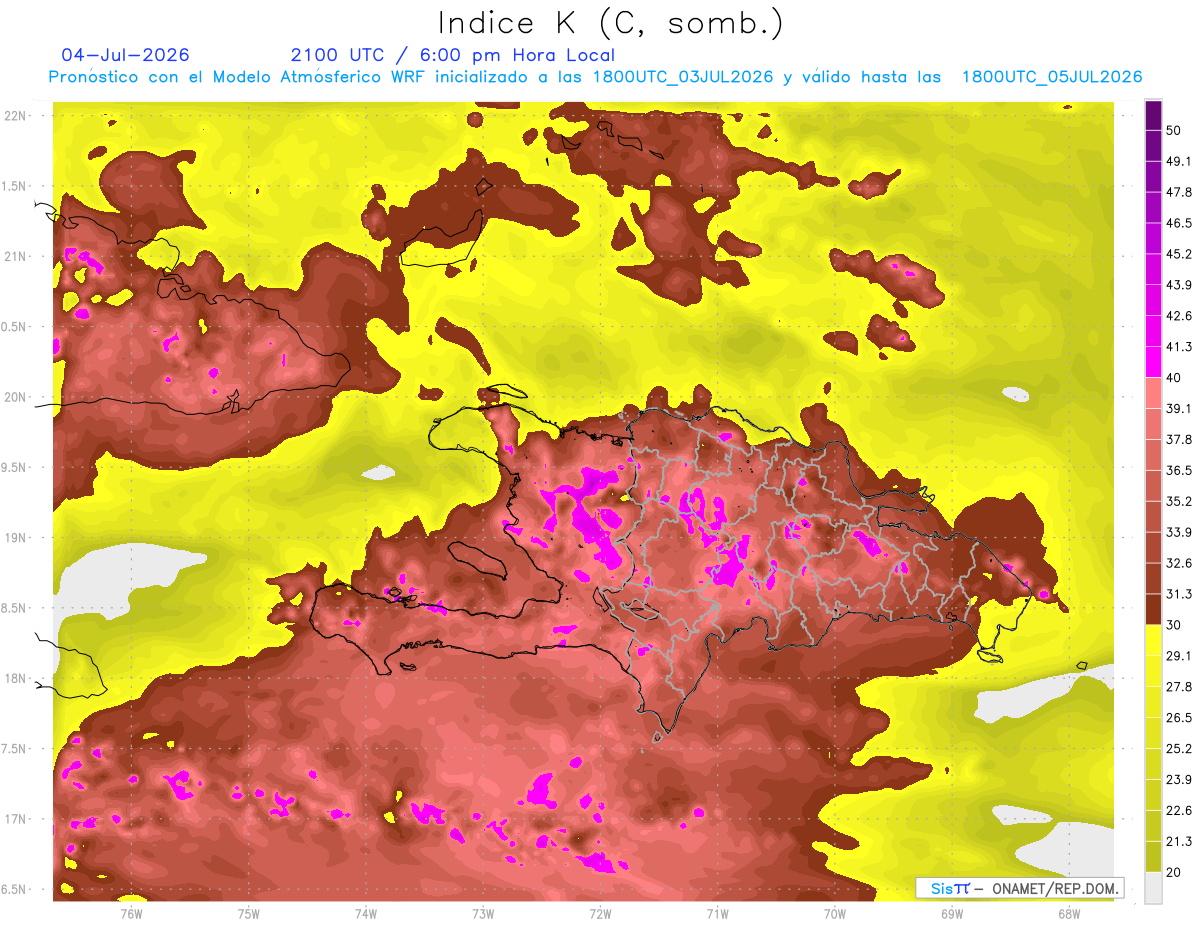The width and height of the screenshot is (1200, 927).
Task: Click the longitude label "76W"
Action: [131, 913]
